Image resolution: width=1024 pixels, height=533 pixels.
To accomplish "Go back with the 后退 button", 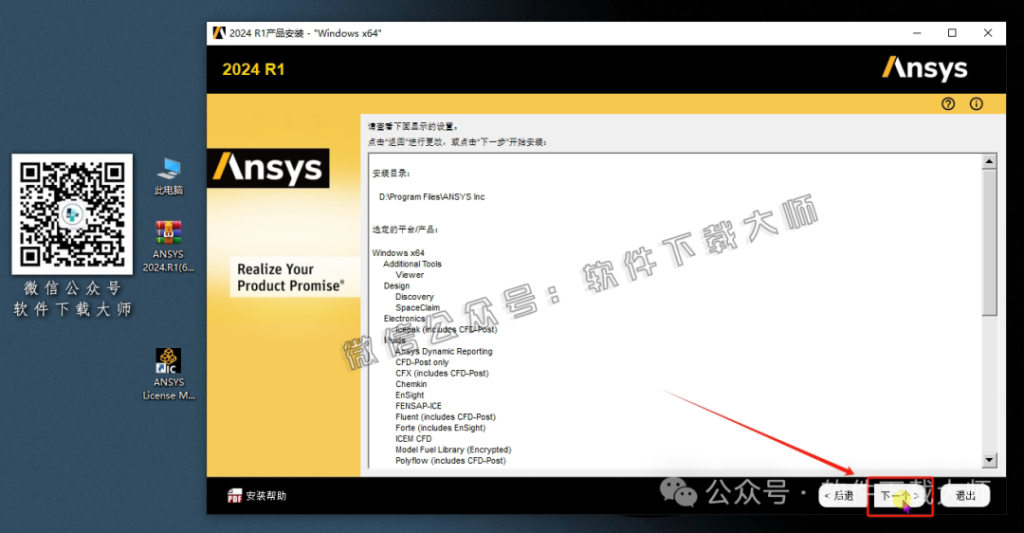I will coord(839,496).
